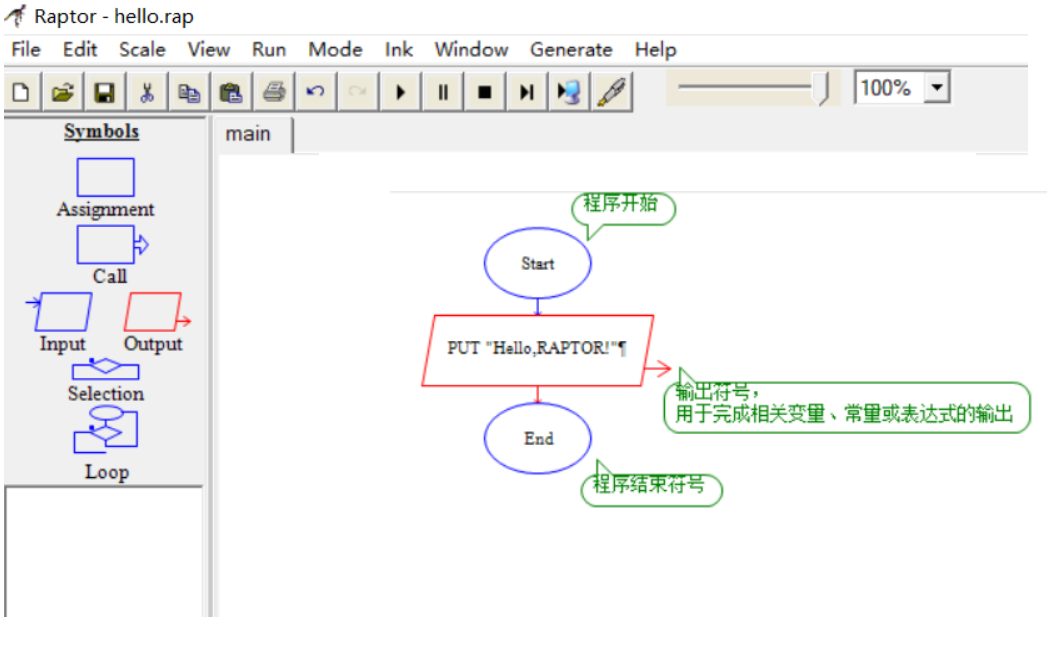This screenshot has height=645, width=1061.
Task: Click the Paste clipboard icon
Action: coord(231,91)
